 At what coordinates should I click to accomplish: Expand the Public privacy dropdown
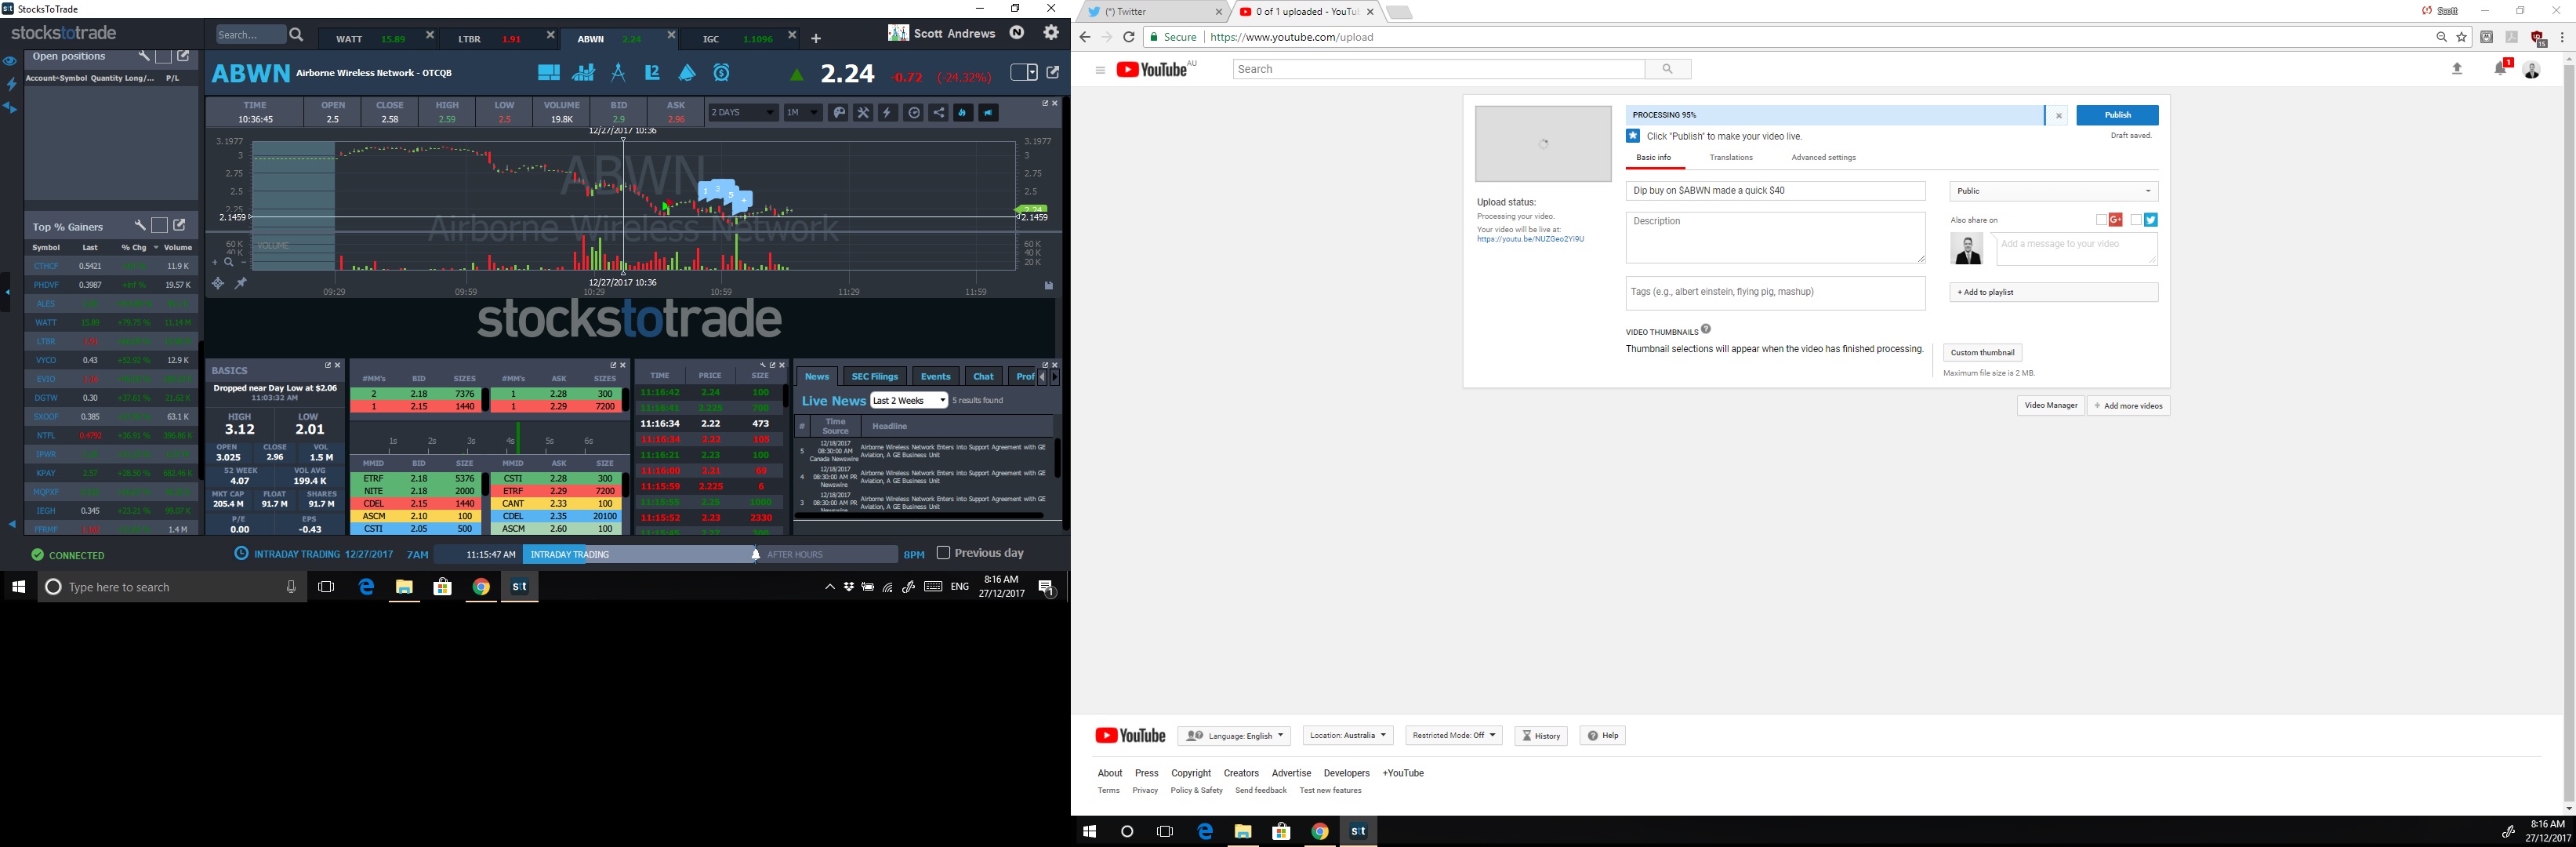click(x=2053, y=191)
